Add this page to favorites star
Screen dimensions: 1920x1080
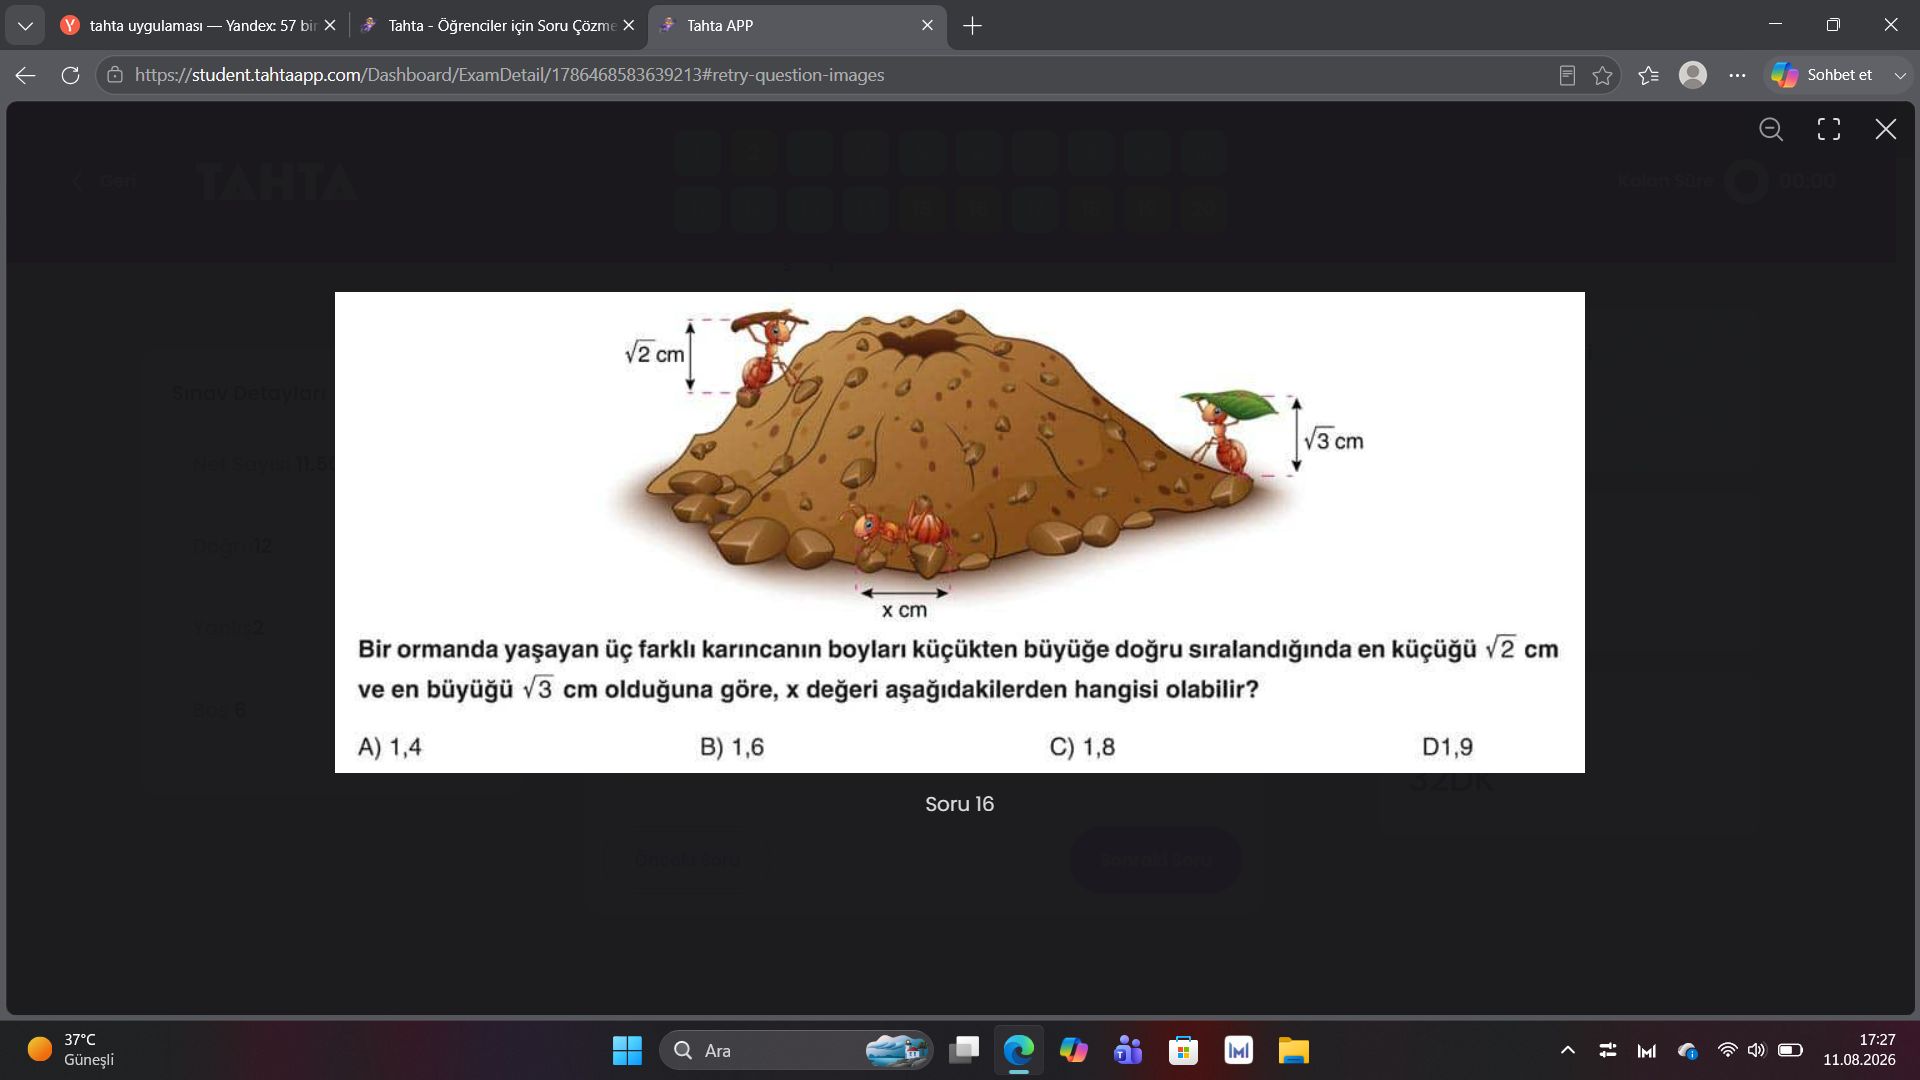click(1603, 75)
